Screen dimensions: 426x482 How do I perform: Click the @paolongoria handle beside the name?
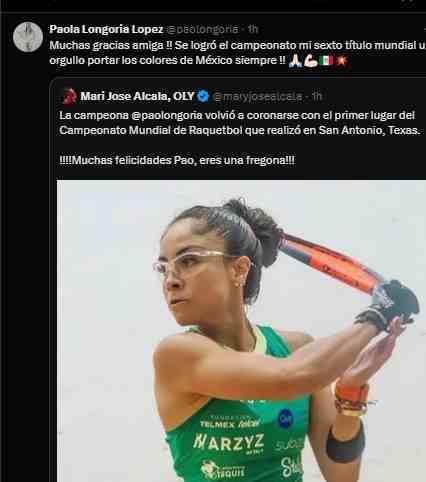point(202,29)
